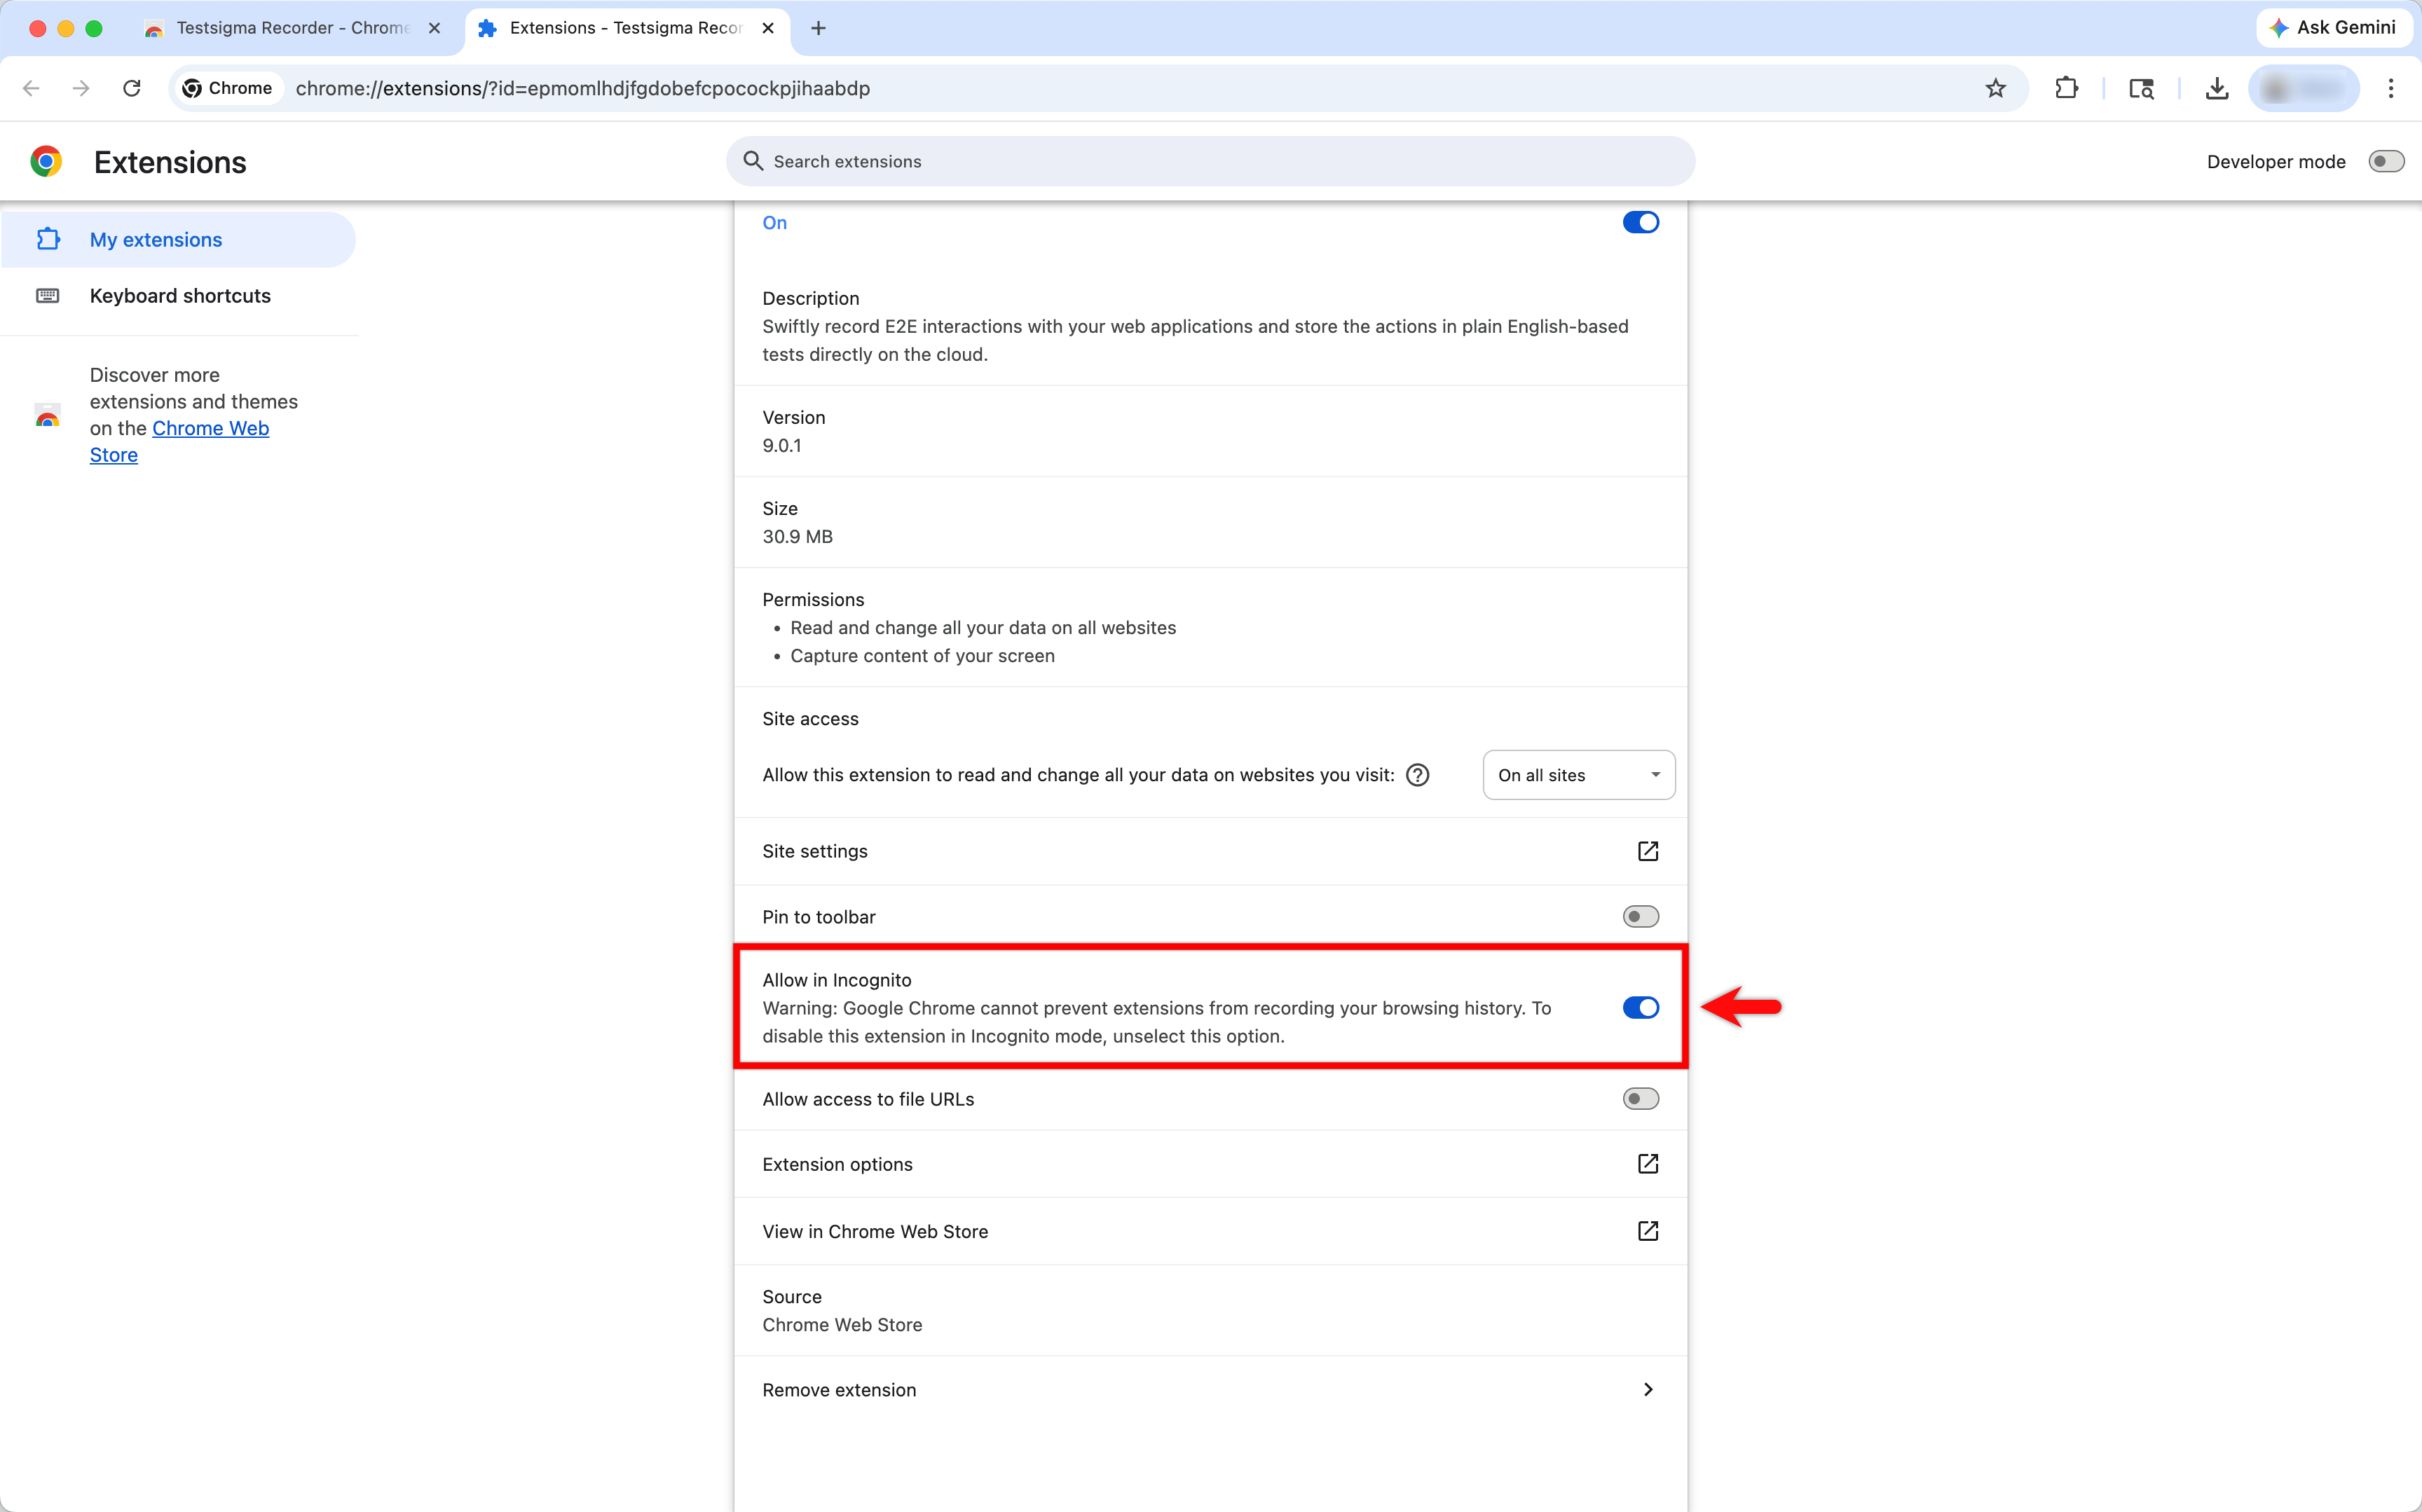The width and height of the screenshot is (2422, 1512).
Task: Turn off the extension On switch
Action: (1640, 222)
